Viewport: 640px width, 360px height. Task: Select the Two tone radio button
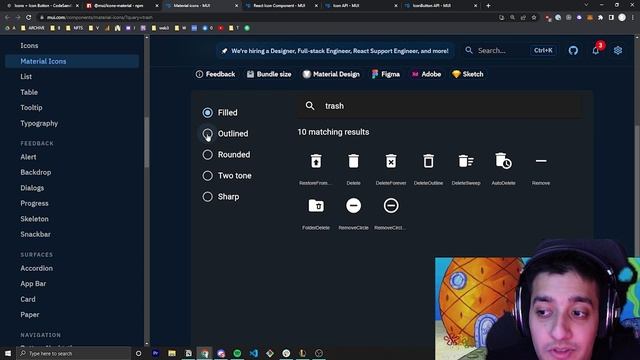(x=207, y=176)
